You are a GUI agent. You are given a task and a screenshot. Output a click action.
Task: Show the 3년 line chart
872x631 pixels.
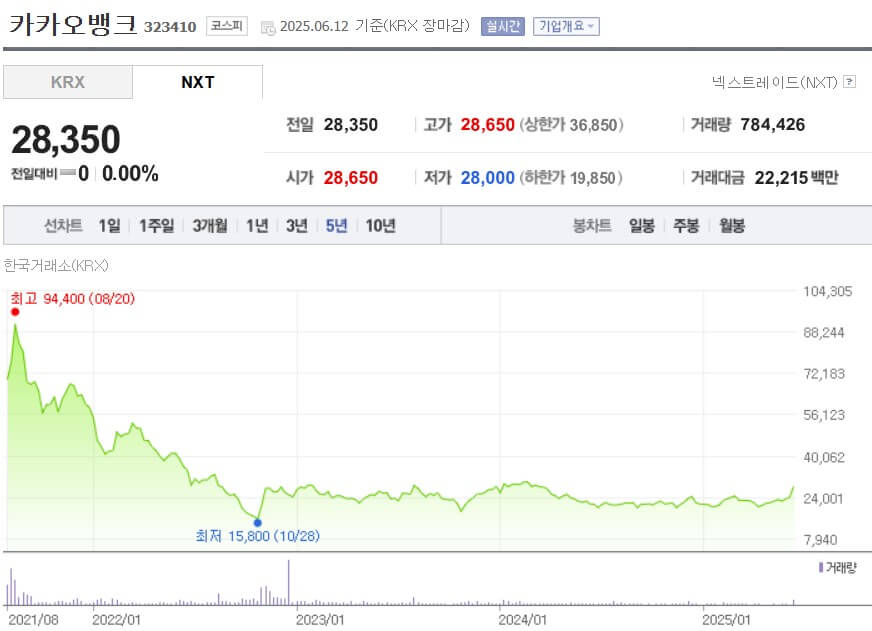pos(296,226)
